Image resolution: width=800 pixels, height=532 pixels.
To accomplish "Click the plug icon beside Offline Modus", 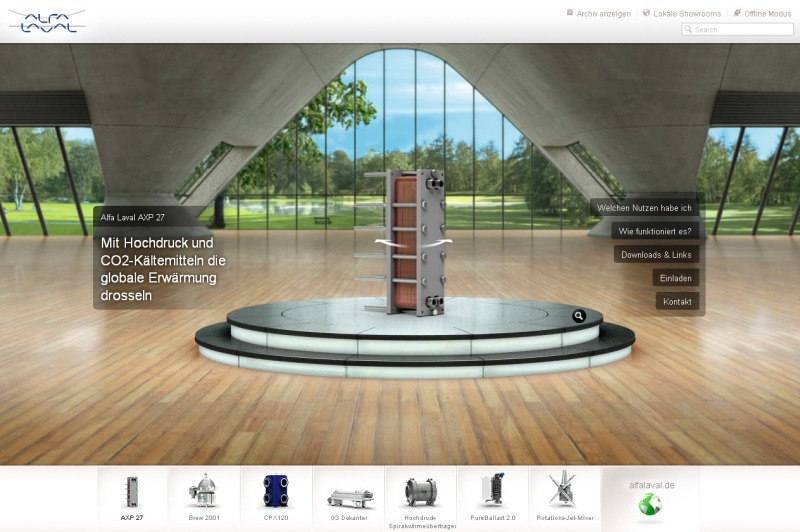I will click(x=737, y=13).
